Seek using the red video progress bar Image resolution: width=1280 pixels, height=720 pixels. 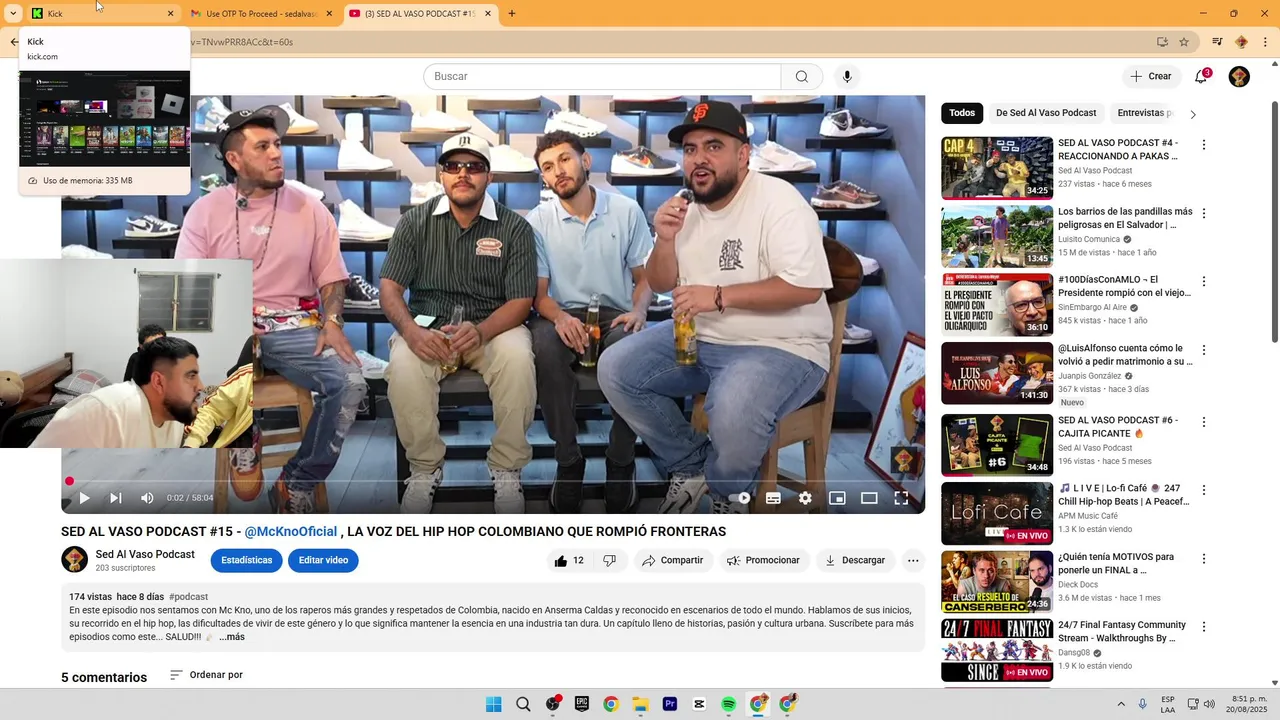point(493,481)
